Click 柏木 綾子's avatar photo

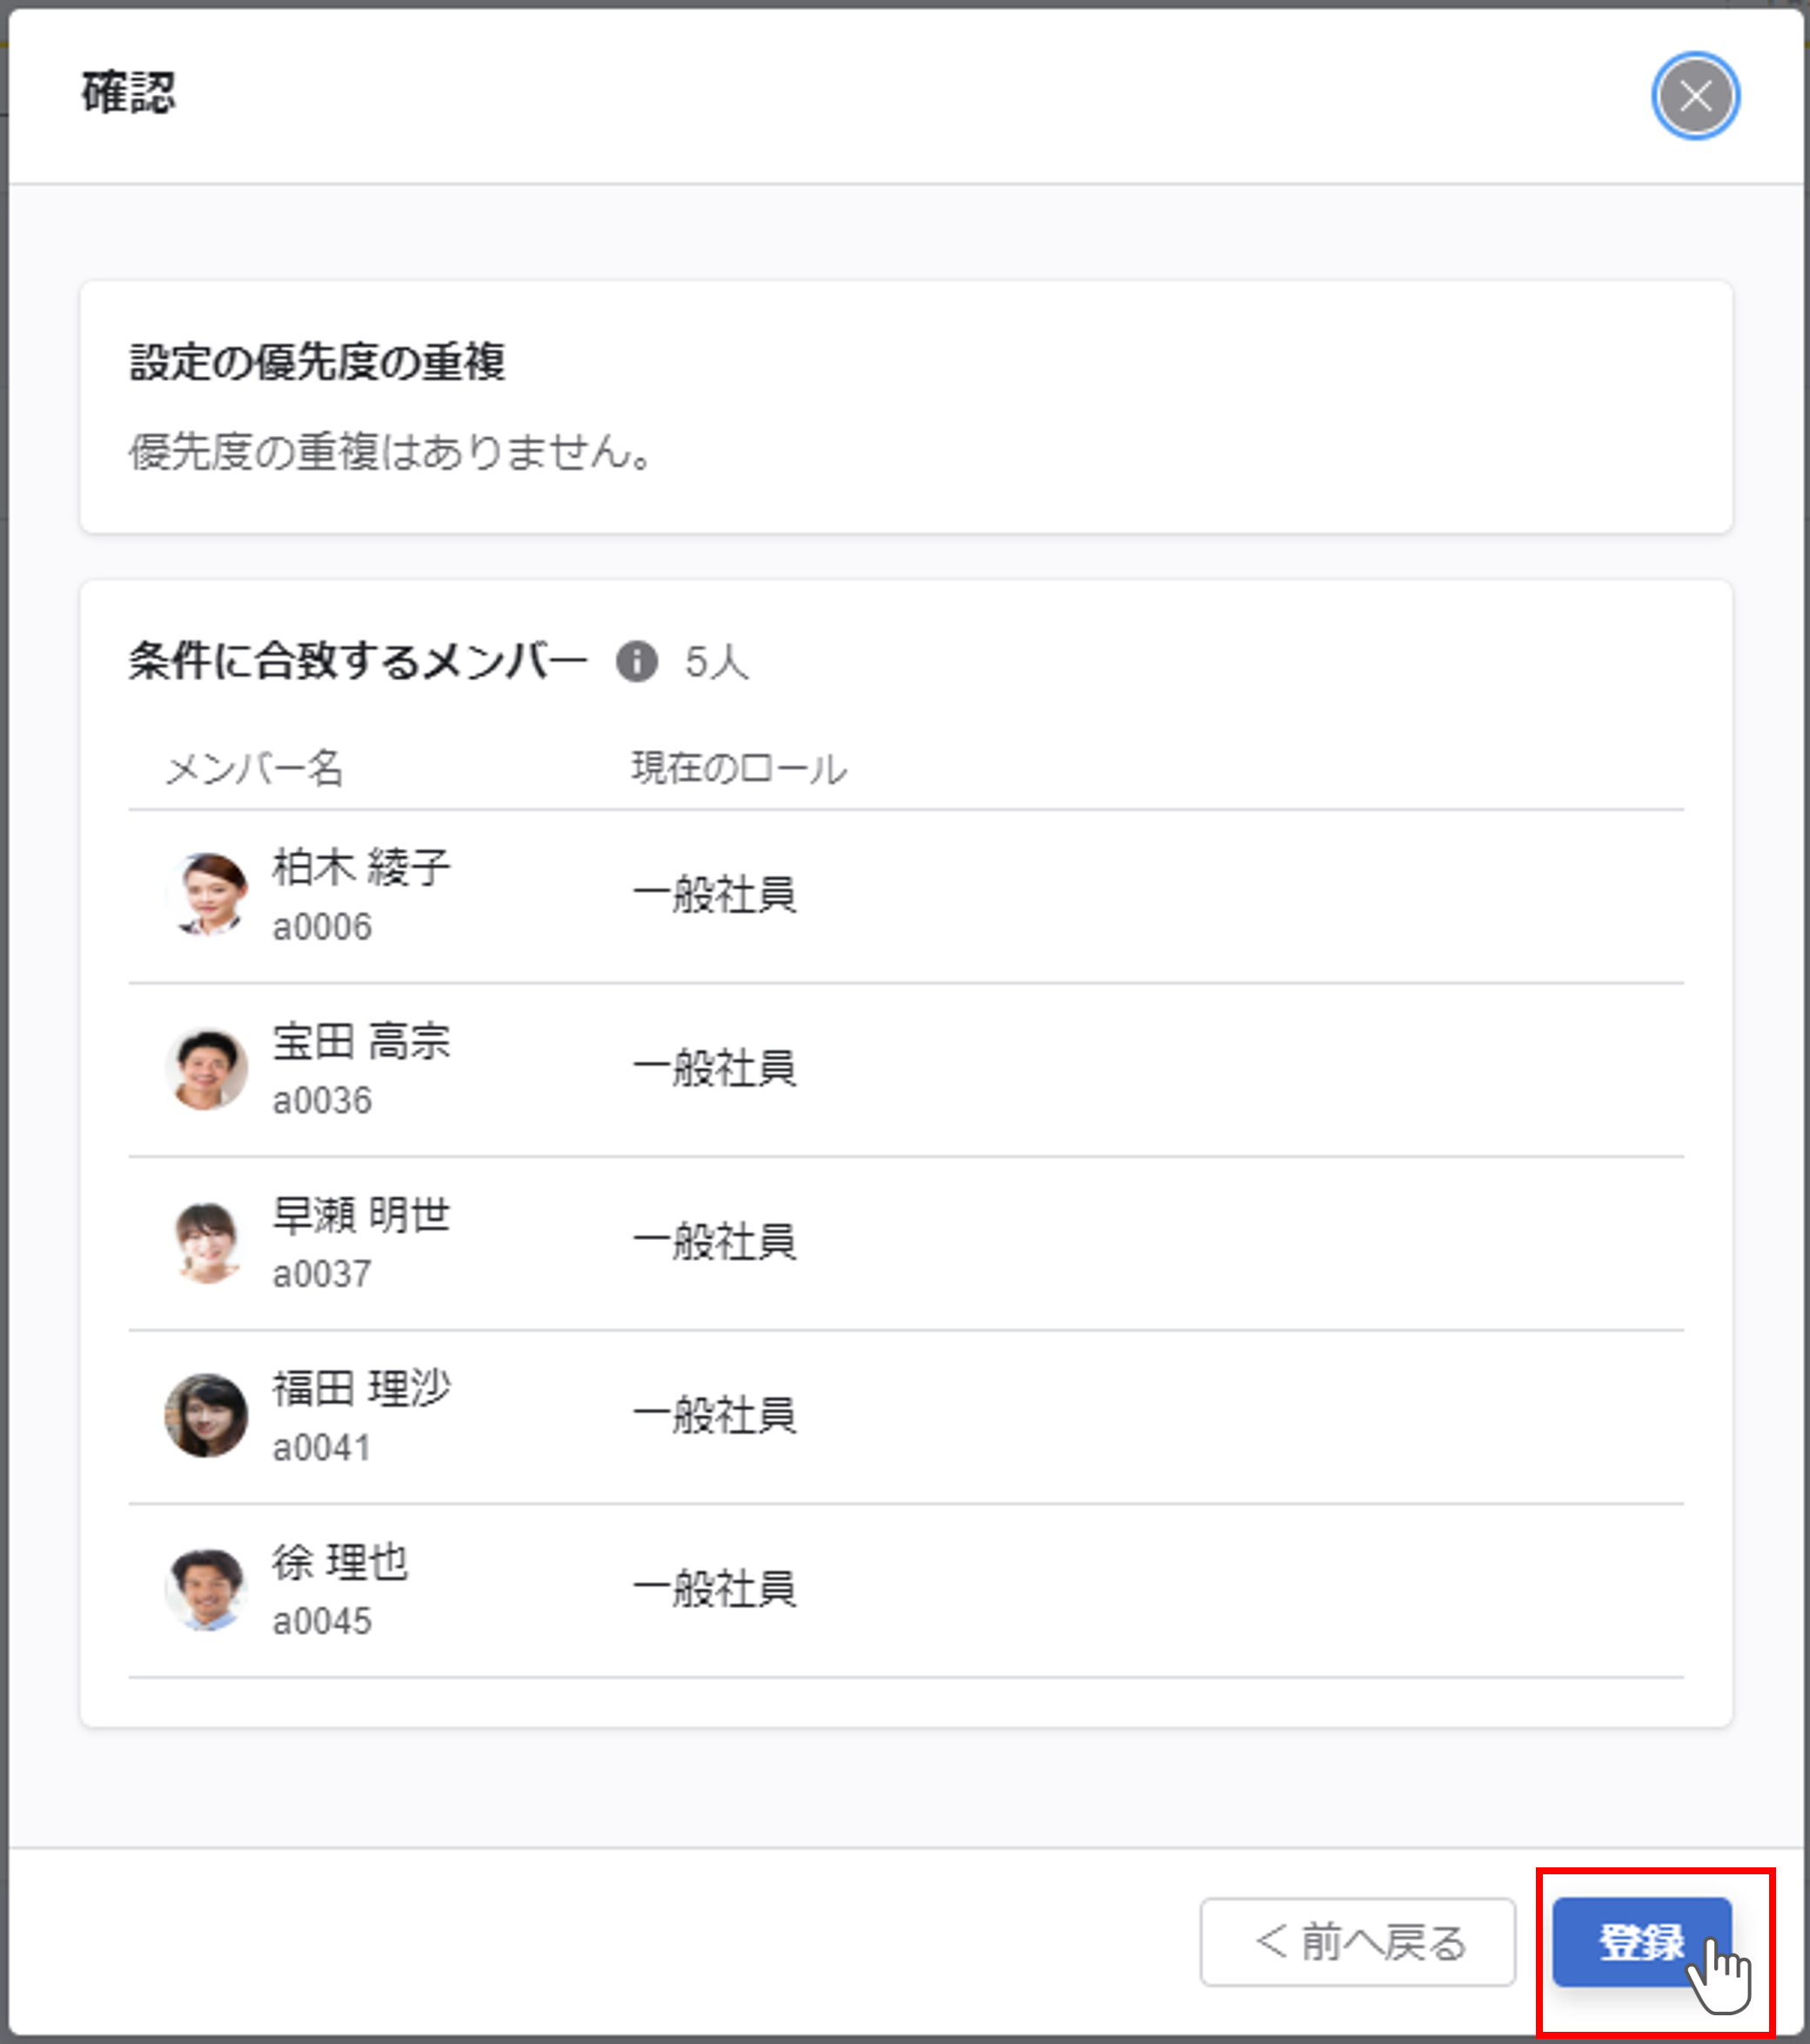point(207,895)
